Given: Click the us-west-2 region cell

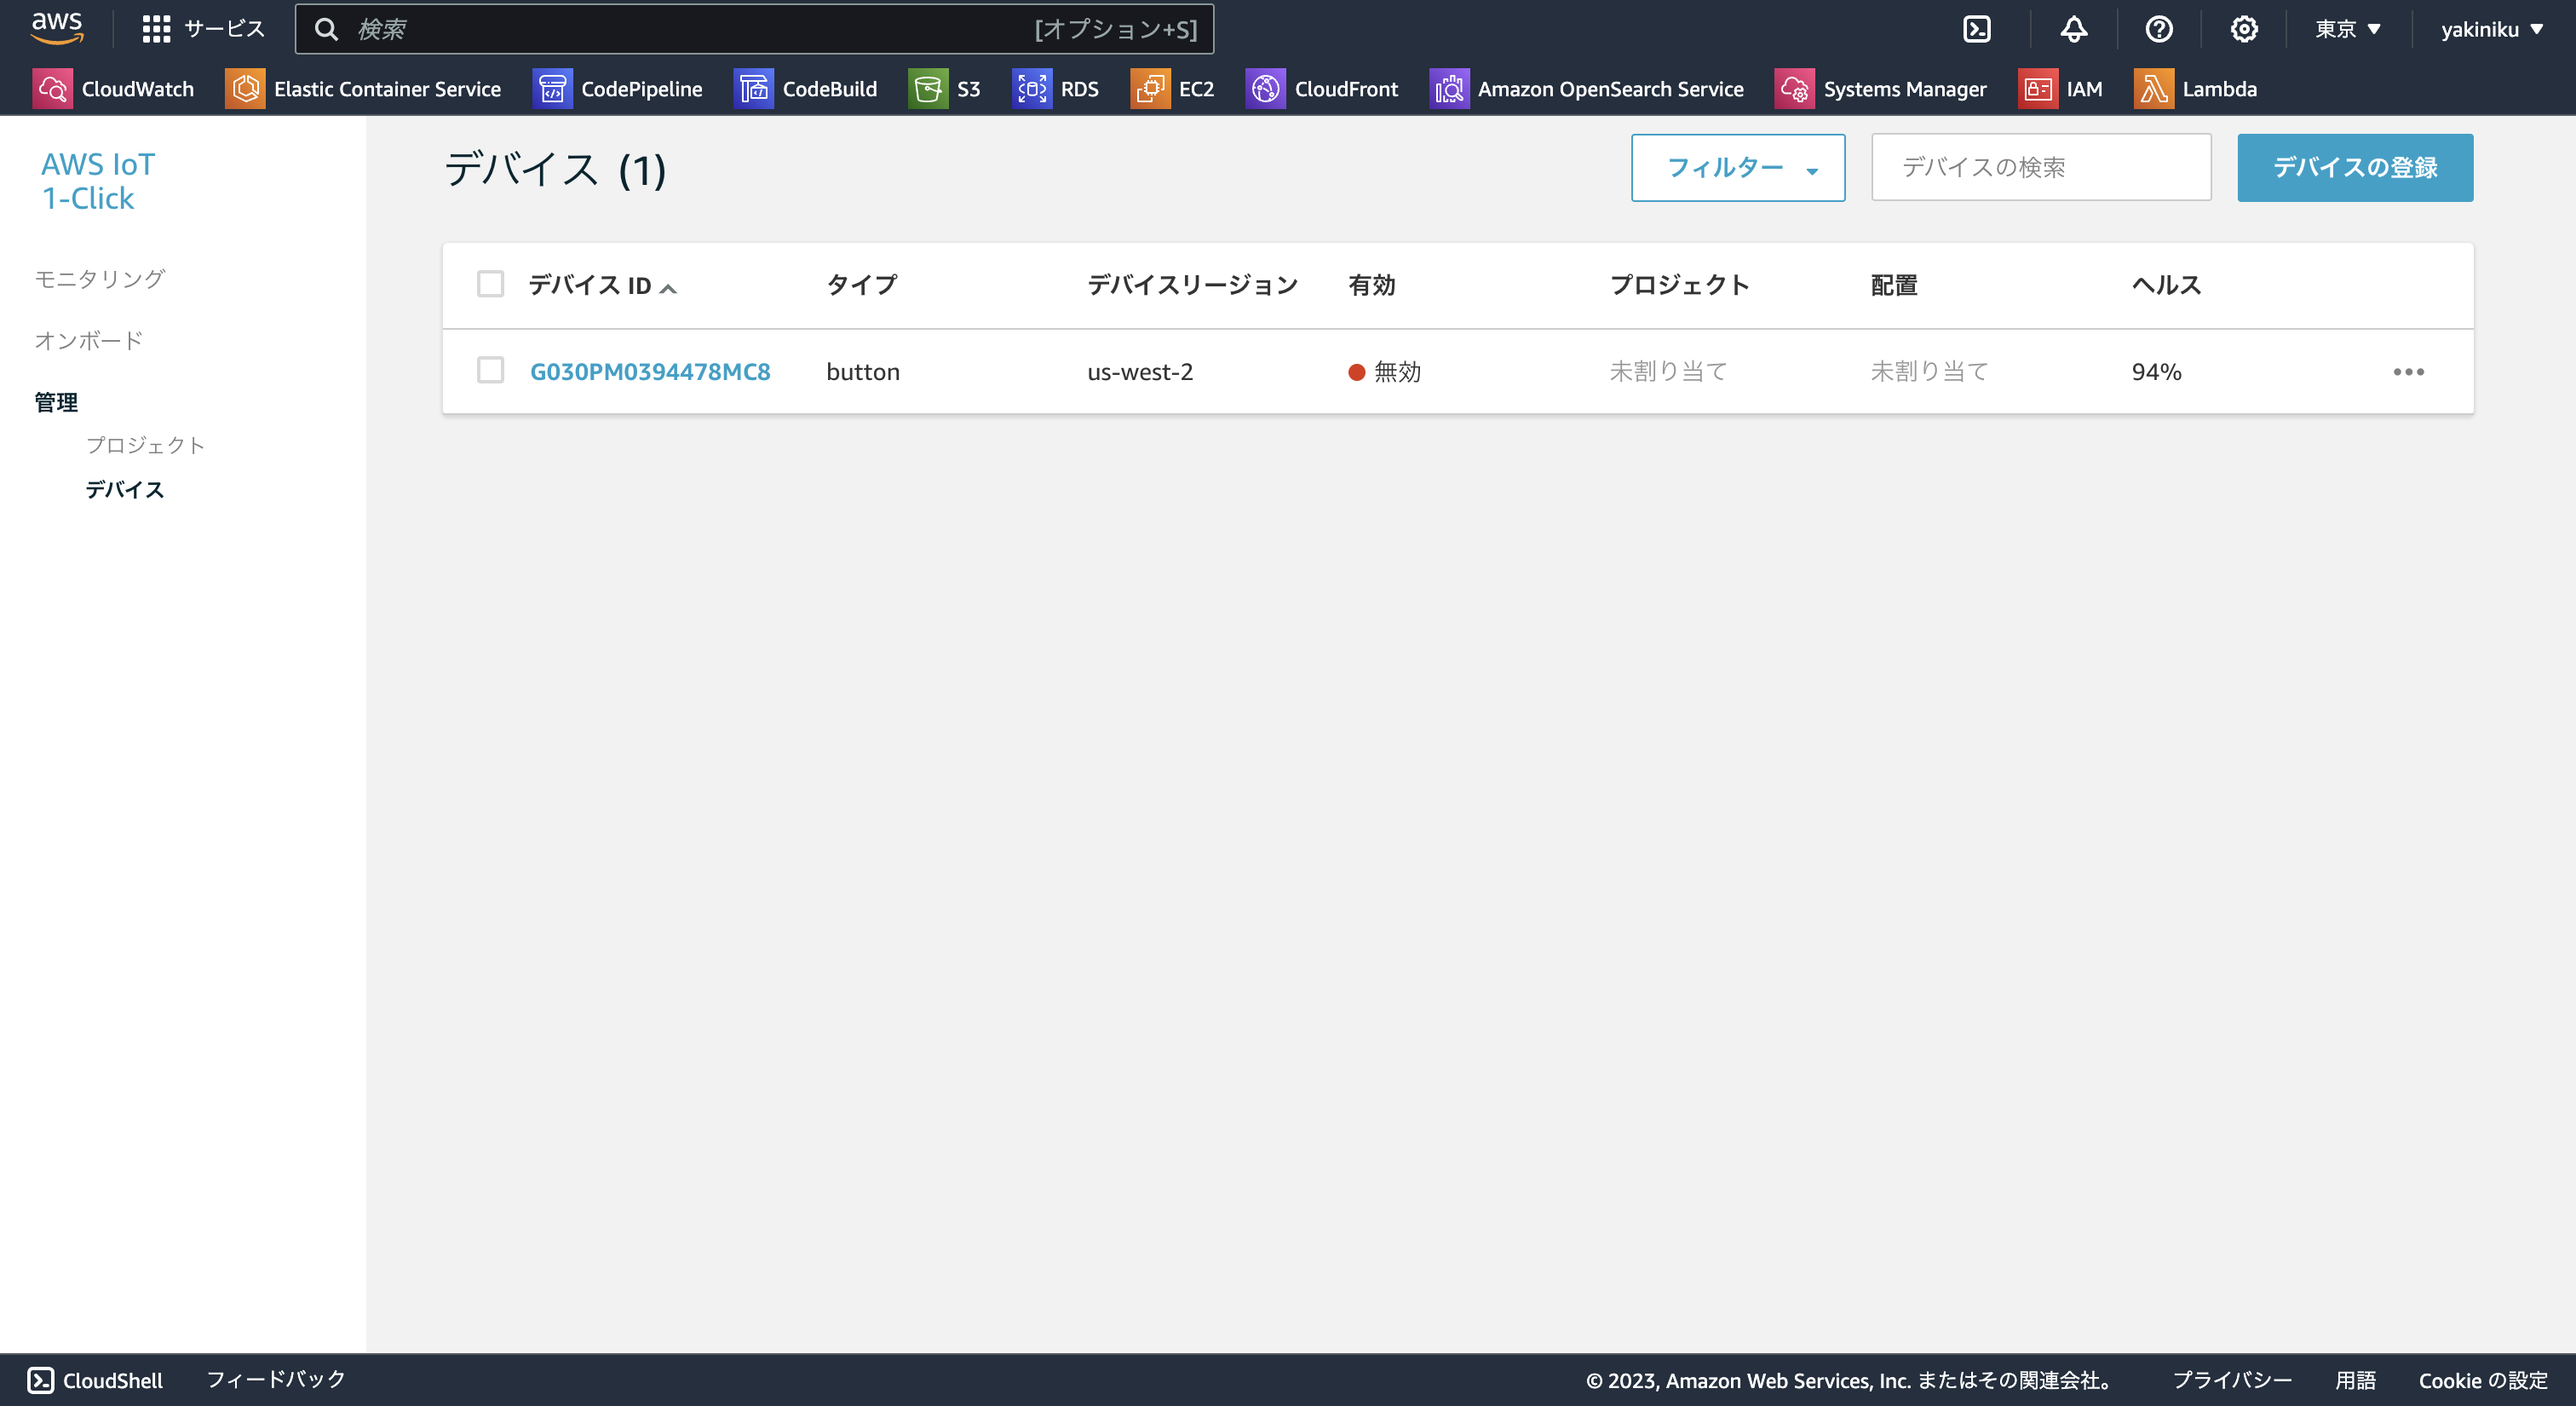Looking at the screenshot, I should pyautogui.click(x=1140, y=372).
